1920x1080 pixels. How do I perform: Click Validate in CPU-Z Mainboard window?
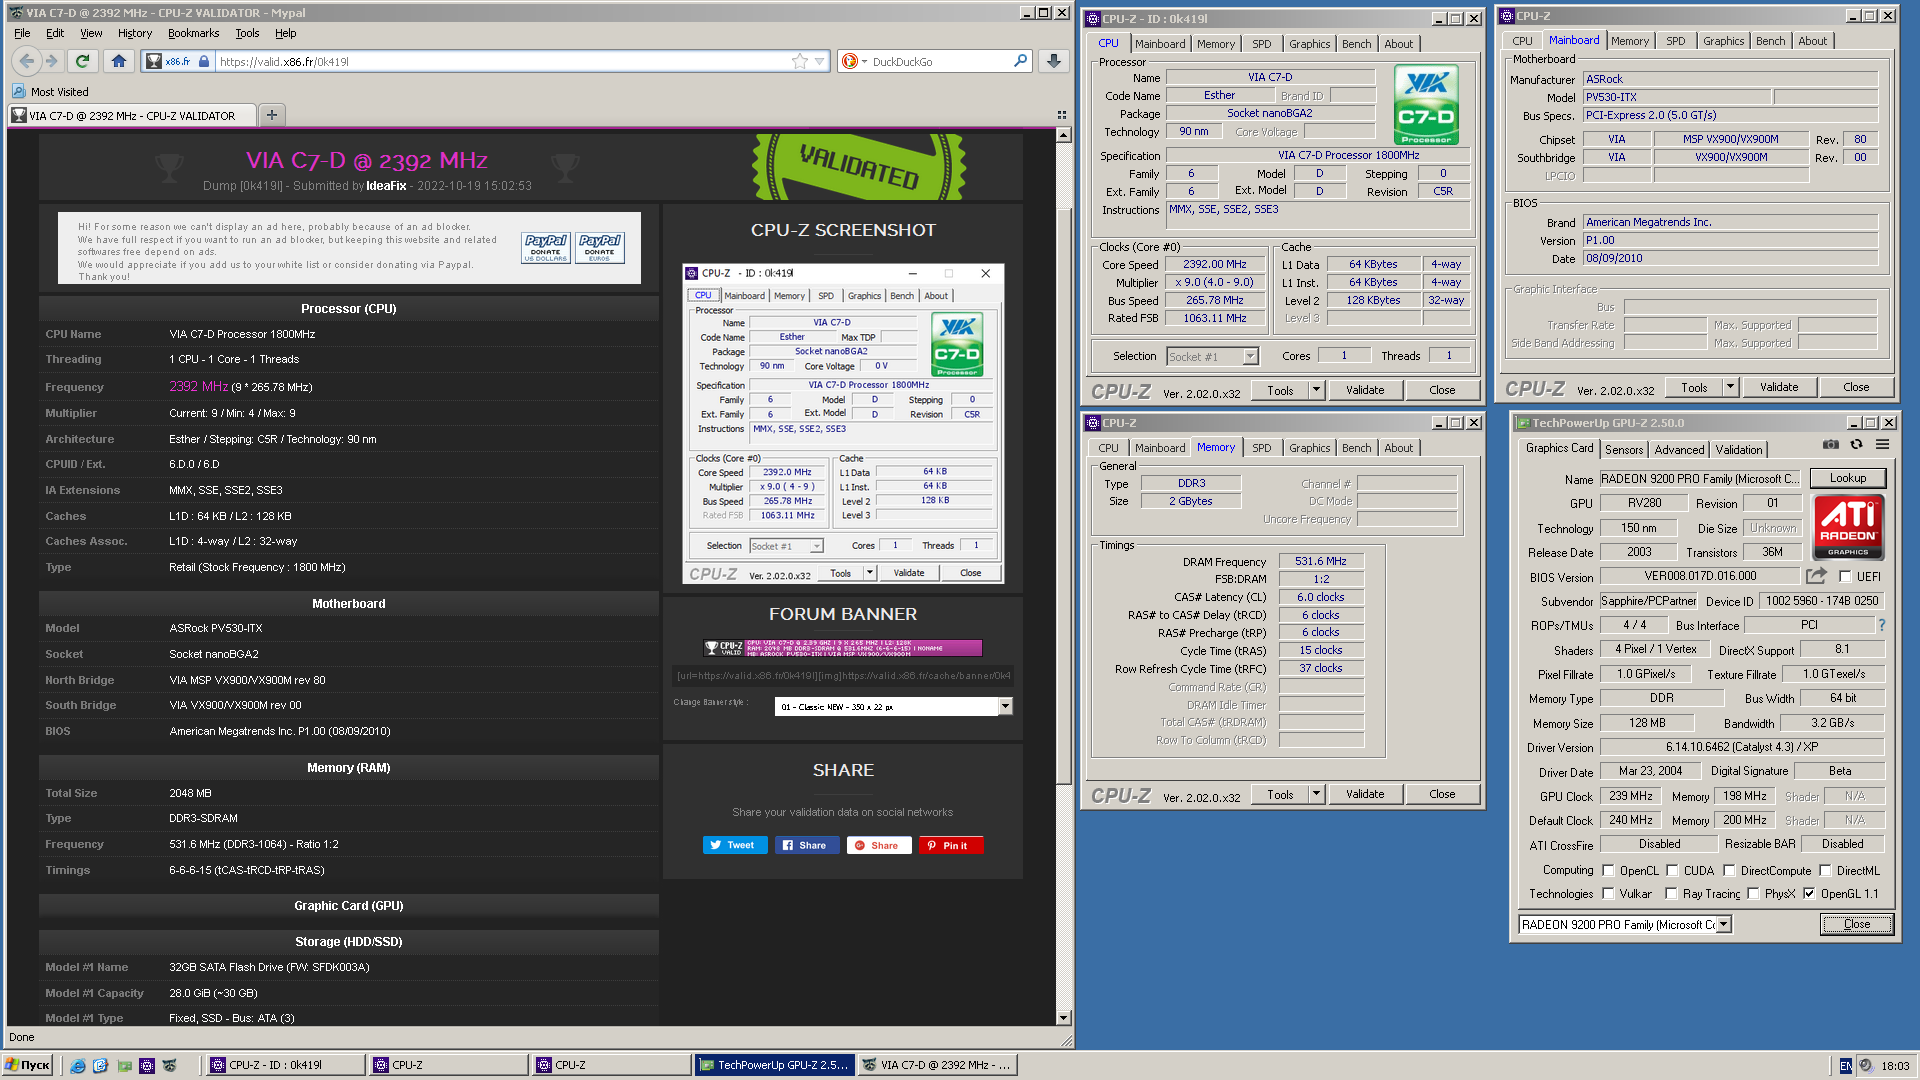(1779, 387)
